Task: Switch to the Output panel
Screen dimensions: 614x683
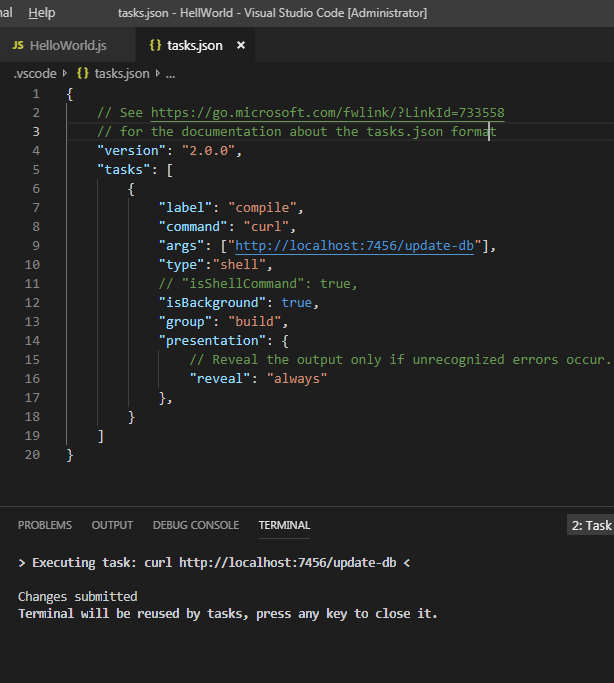Action: pyautogui.click(x=112, y=525)
